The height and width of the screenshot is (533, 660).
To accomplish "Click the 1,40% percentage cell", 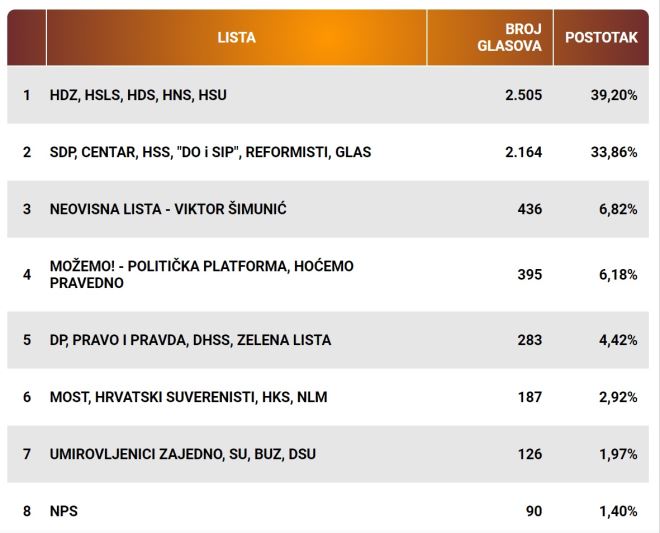I will click(x=618, y=511).
